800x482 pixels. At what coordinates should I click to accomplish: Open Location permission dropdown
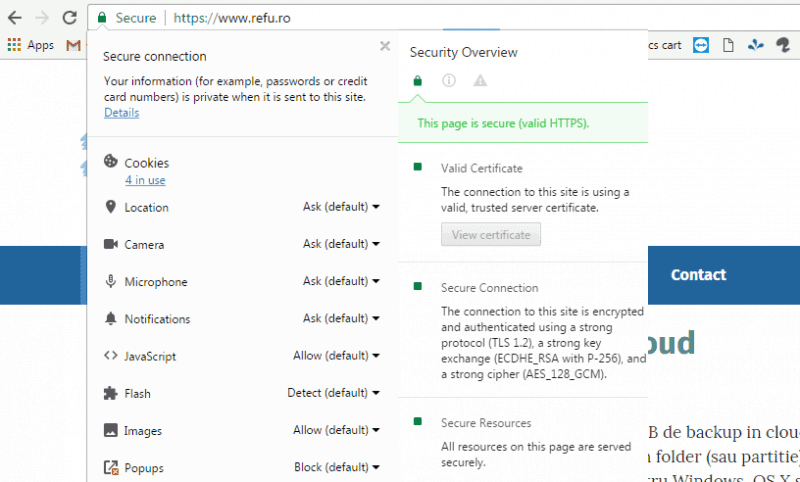tap(341, 207)
